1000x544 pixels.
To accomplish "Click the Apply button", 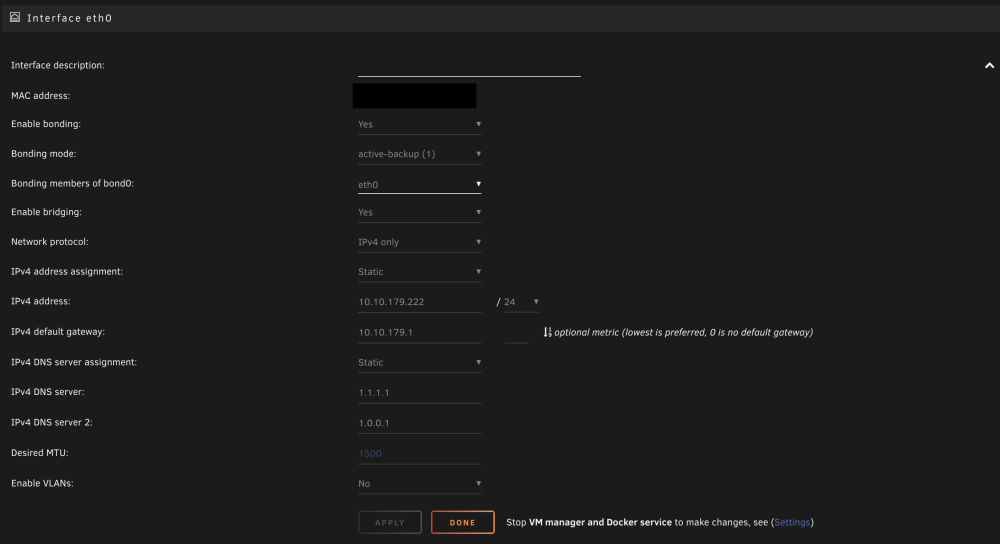I will click(x=390, y=522).
